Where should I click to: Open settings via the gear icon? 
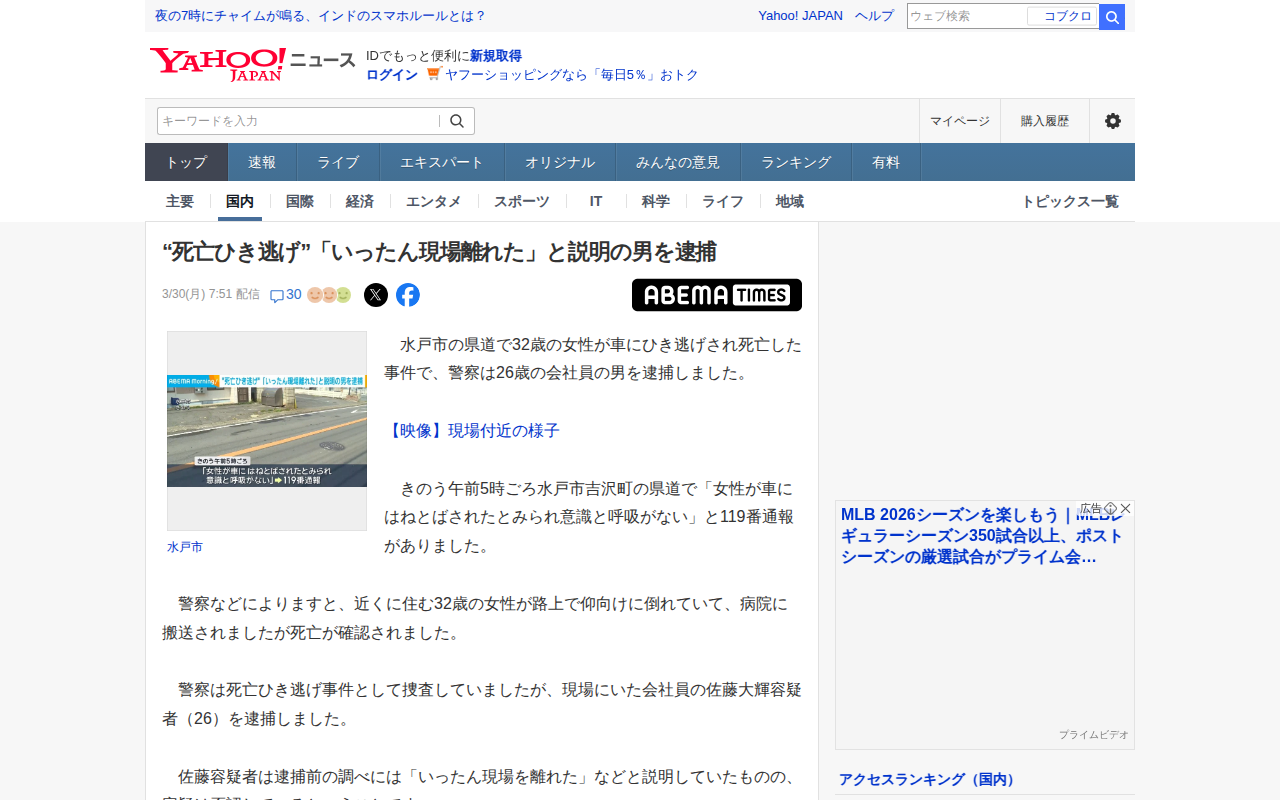point(1112,121)
